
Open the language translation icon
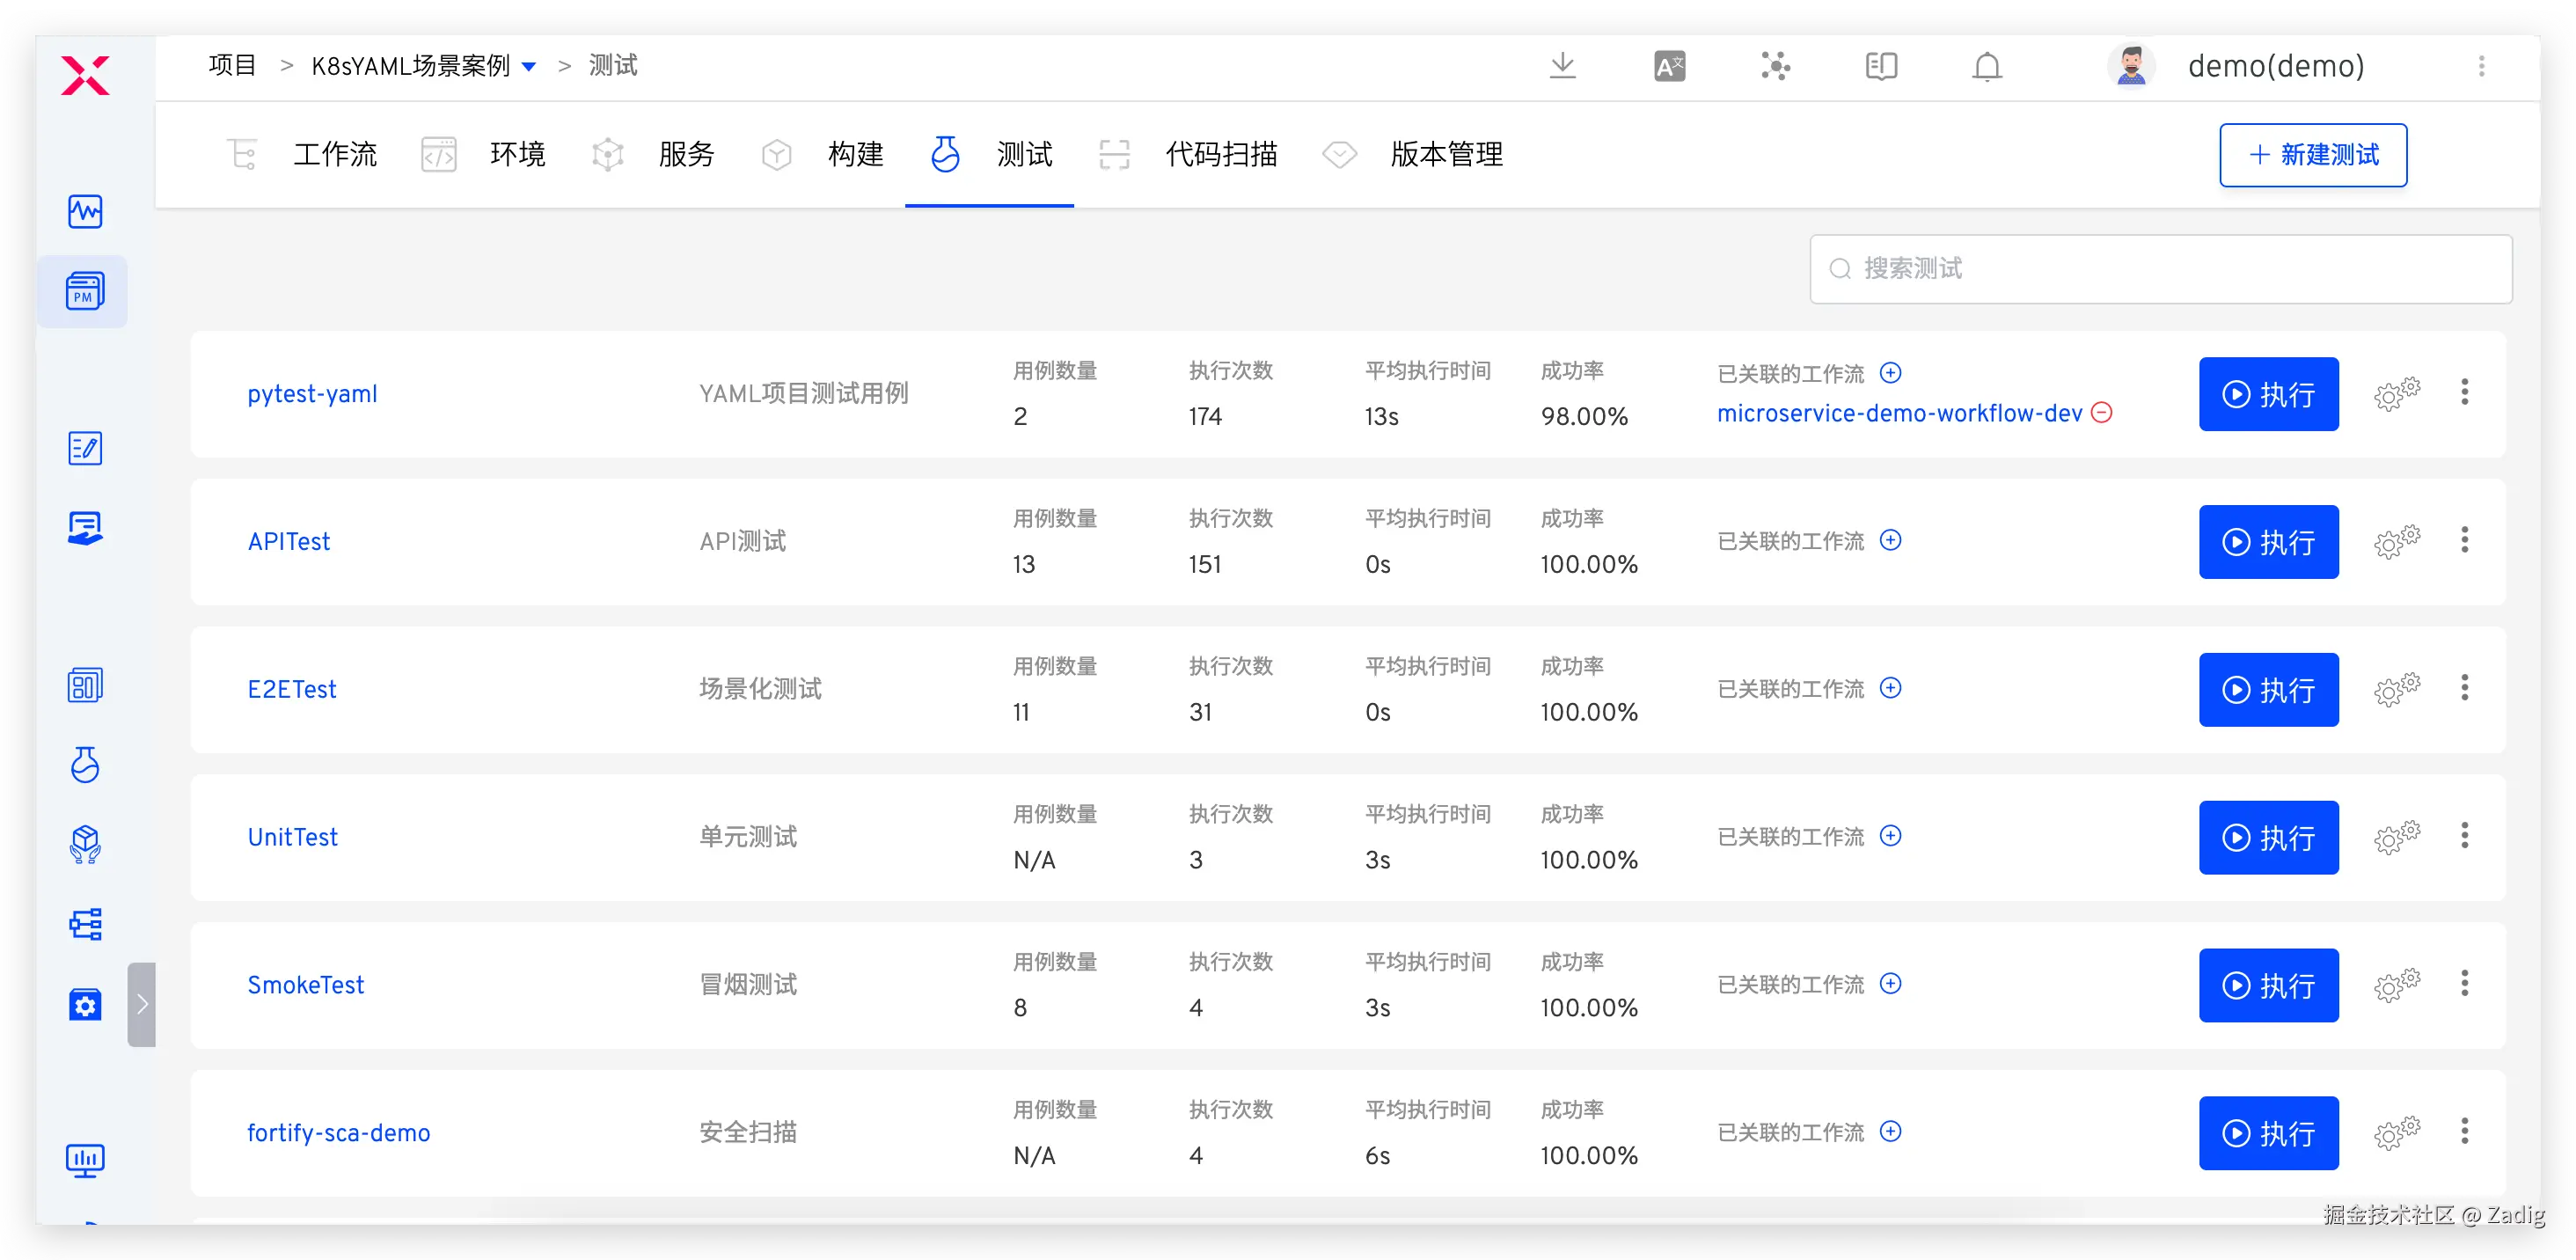click(1669, 66)
